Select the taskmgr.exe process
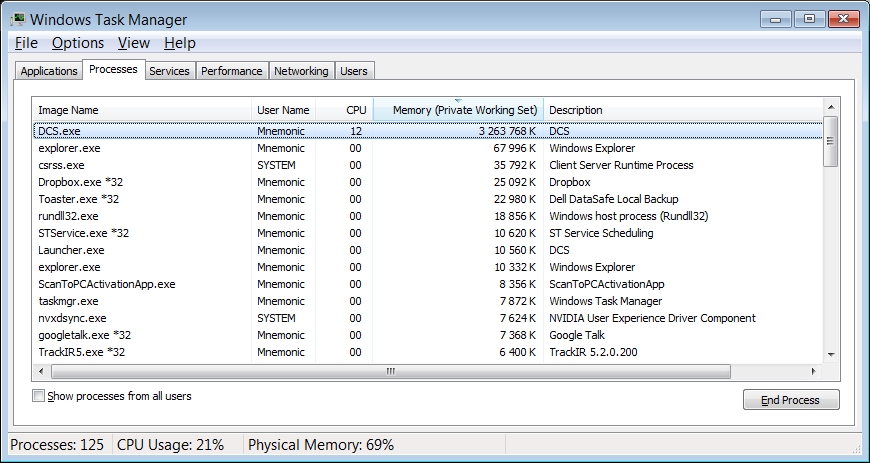This screenshot has width=870, height=463. pyautogui.click(x=428, y=301)
